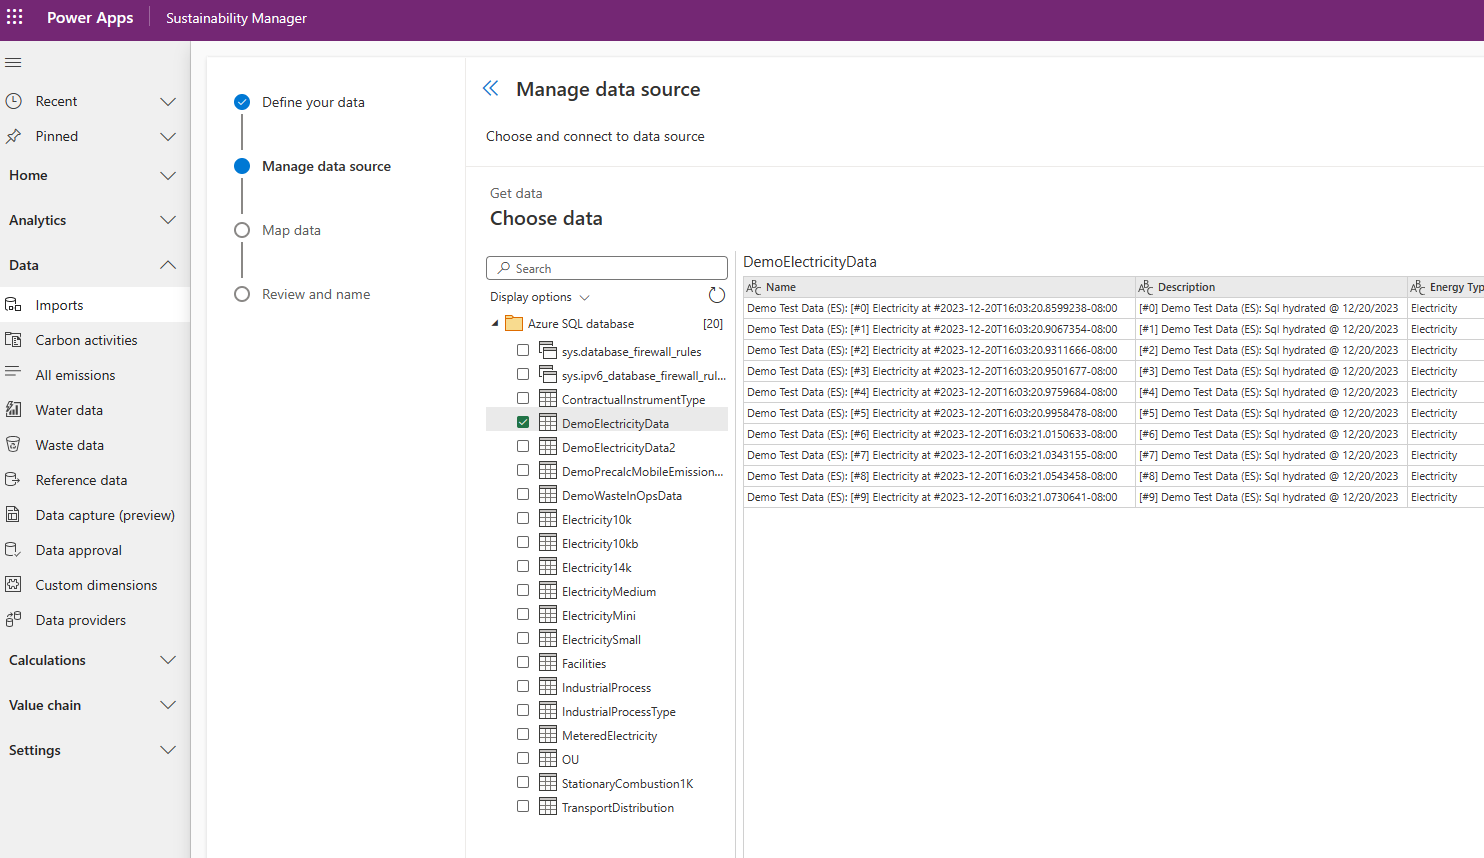The width and height of the screenshot is (1484, 858).
Task: Click the Water data icon
Action: click(14, 410)
